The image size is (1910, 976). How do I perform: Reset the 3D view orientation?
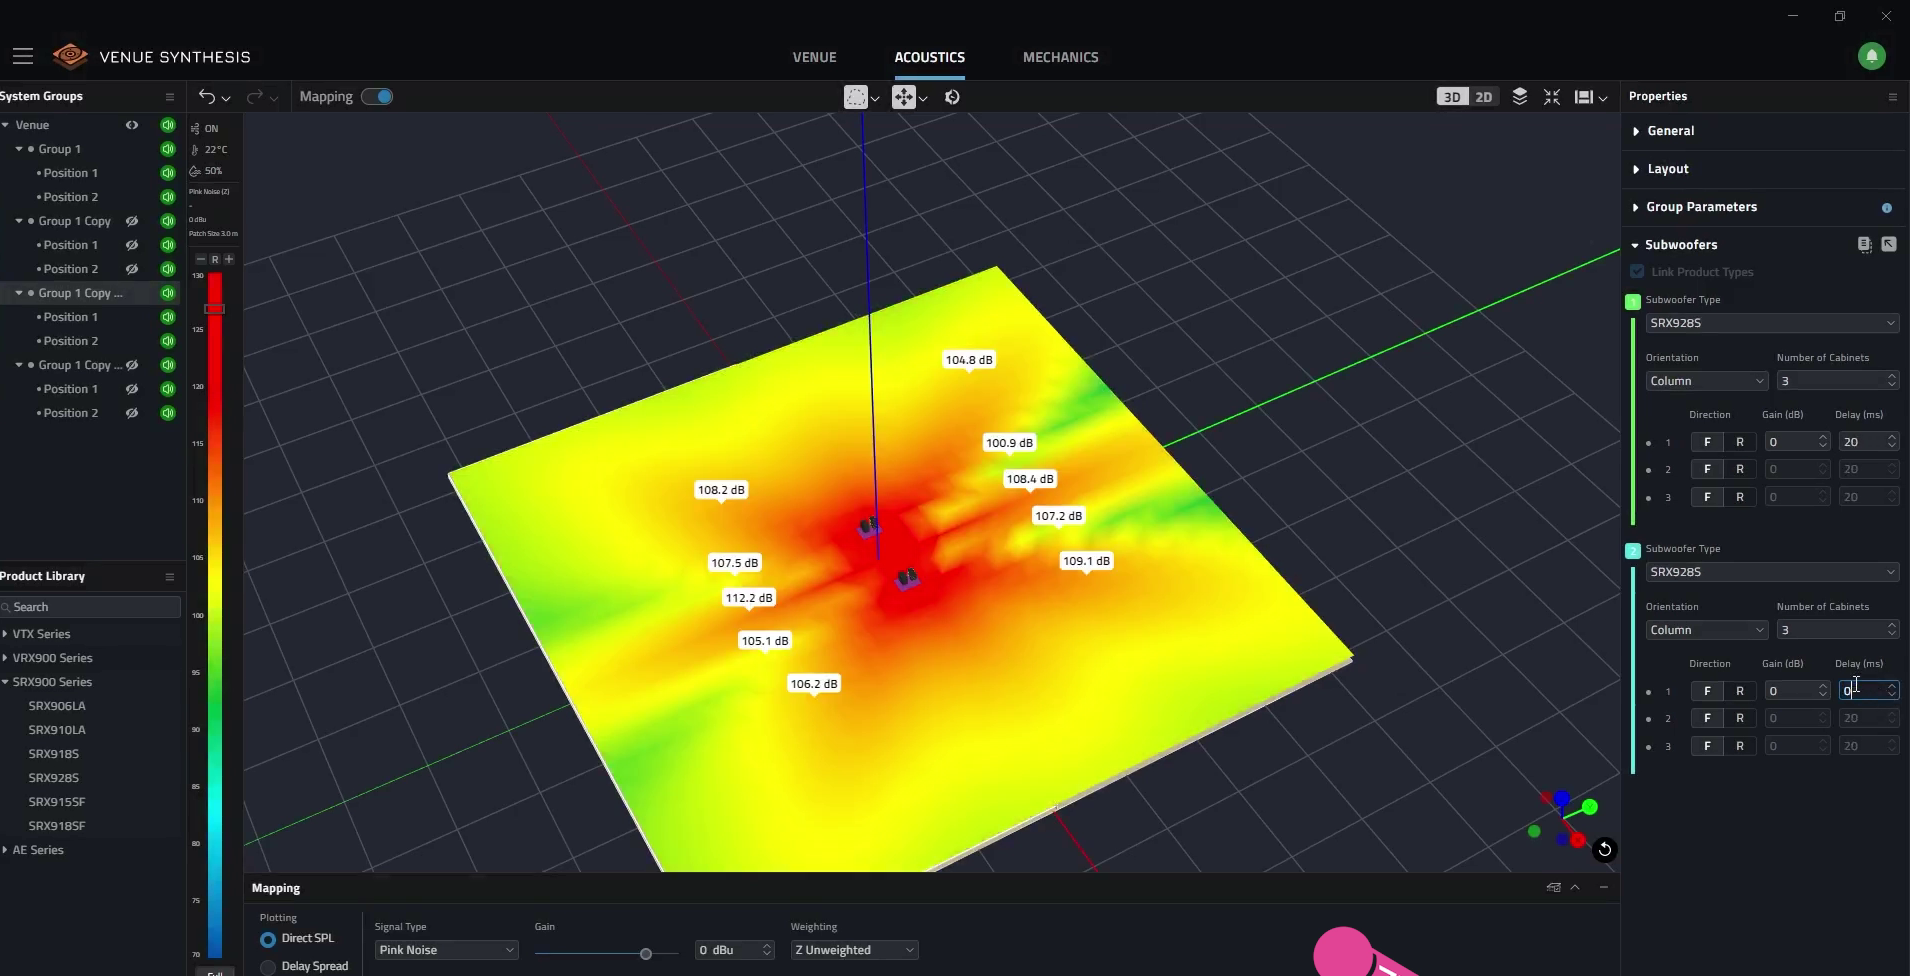pos(1604,850)
